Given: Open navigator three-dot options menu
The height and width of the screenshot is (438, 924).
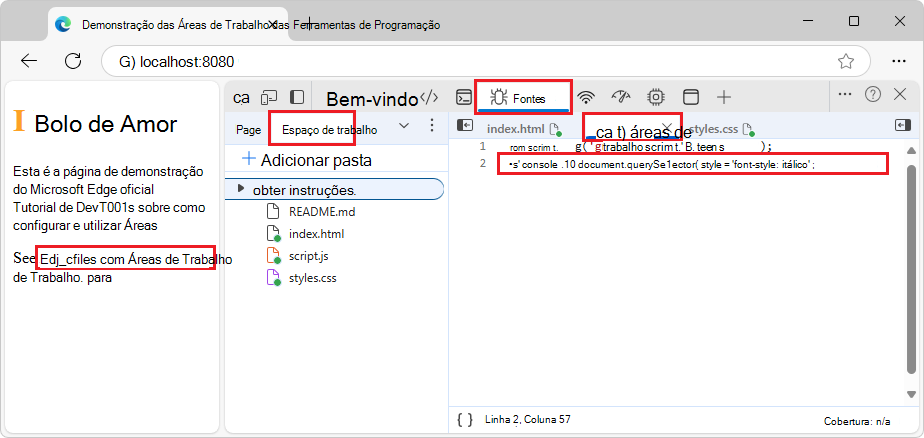Looking at the screenshot, I should [x=432, y=126].
